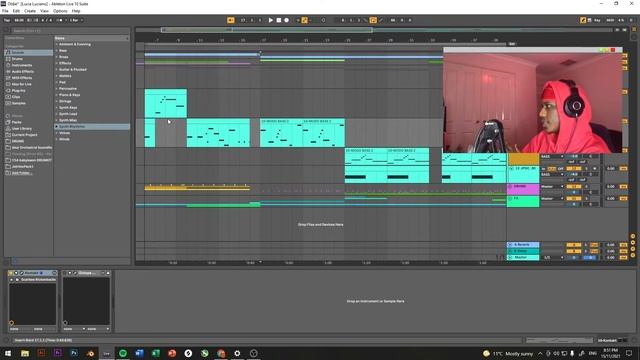Open the DRUMS track Master output dropdown
Screen dimensions: 640x360
[552, 187]
